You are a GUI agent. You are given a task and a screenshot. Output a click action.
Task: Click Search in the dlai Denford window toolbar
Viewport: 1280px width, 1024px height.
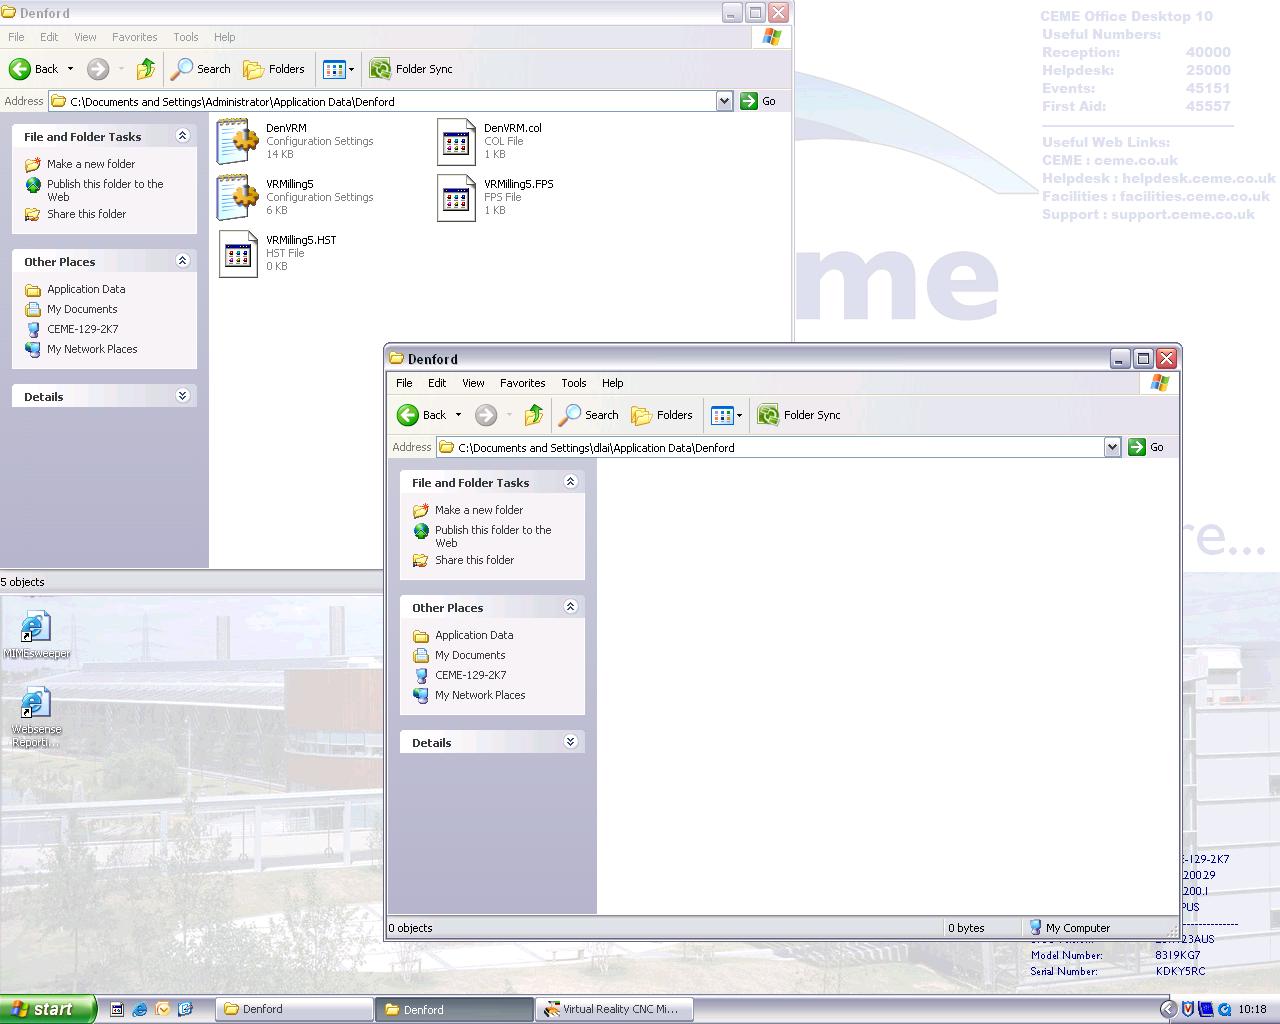(x=589, y=415)
